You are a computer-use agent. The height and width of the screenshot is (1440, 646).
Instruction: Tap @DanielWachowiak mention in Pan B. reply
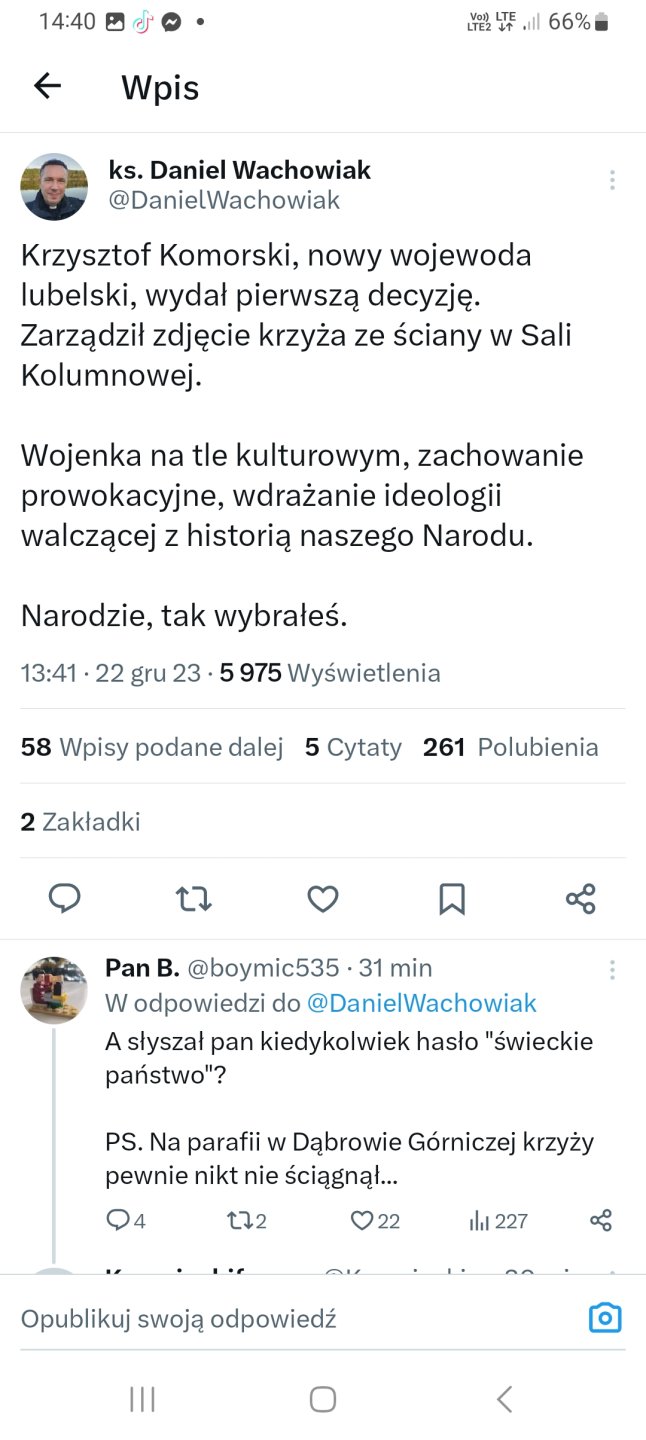[421, 1003]
